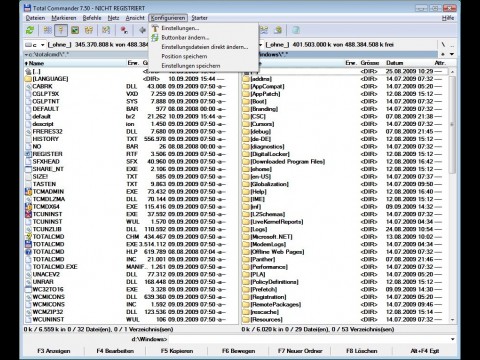480x360 pixels.
Task: Click the Alt+F4 Exit button
Action: click(x=425, y=351)
